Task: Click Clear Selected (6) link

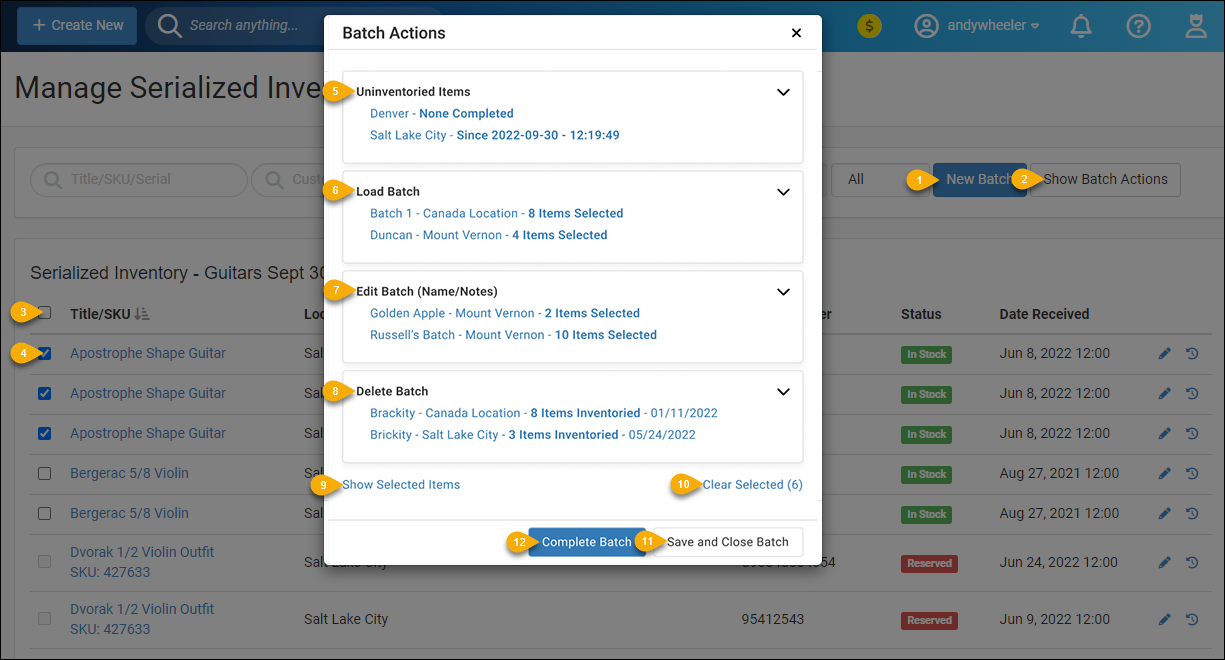Action: pos(752,485)
